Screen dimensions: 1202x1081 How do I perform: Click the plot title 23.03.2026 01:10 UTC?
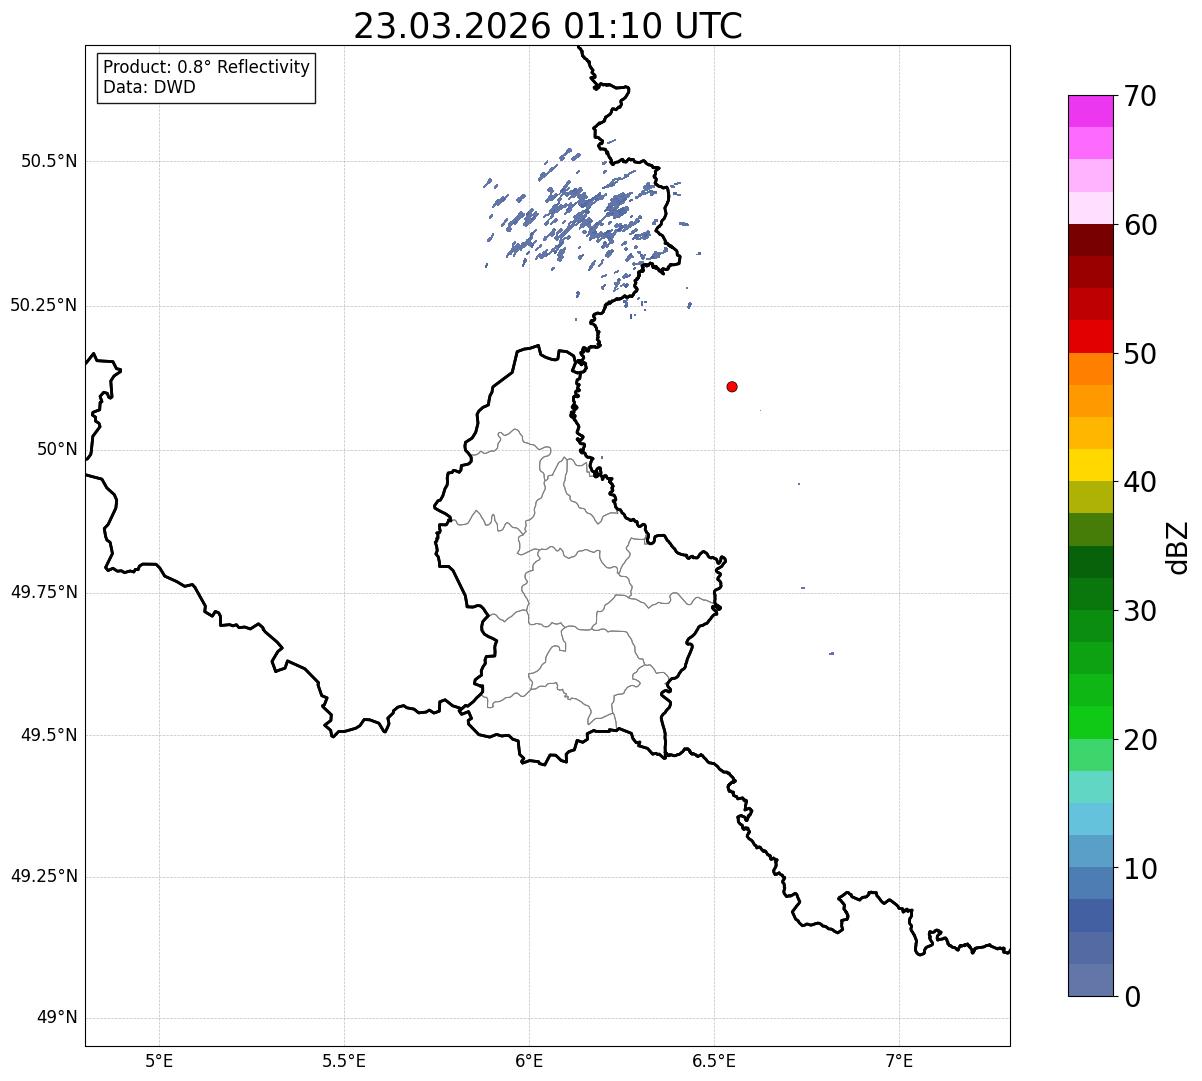548,26
